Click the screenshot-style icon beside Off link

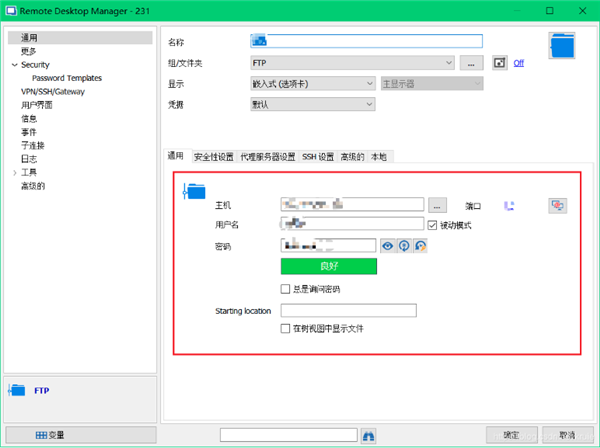tap(499, 63)
